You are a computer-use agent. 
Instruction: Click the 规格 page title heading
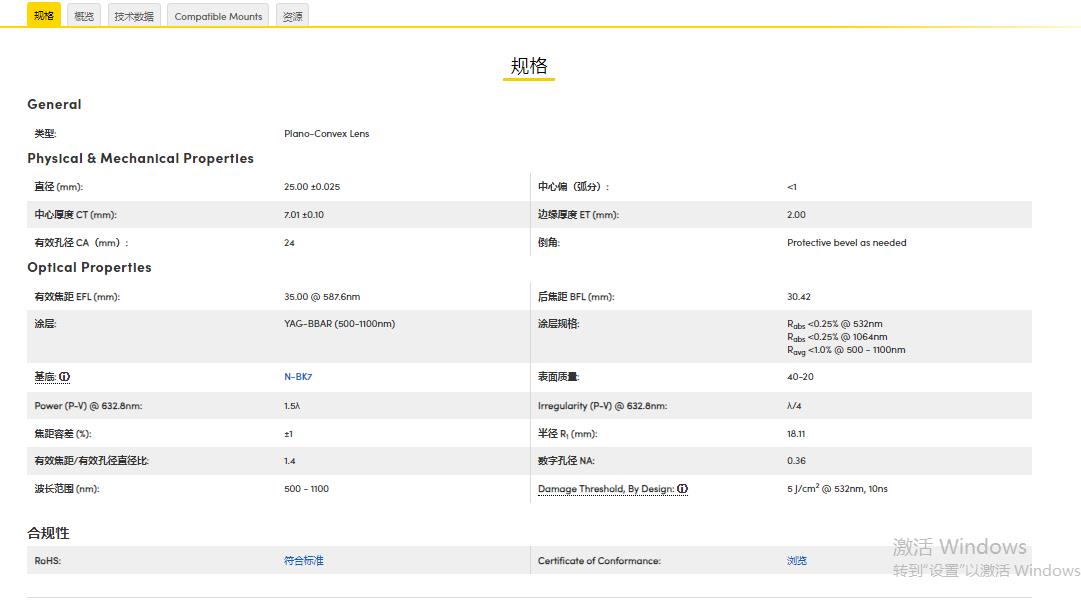(x=528, y=64)
